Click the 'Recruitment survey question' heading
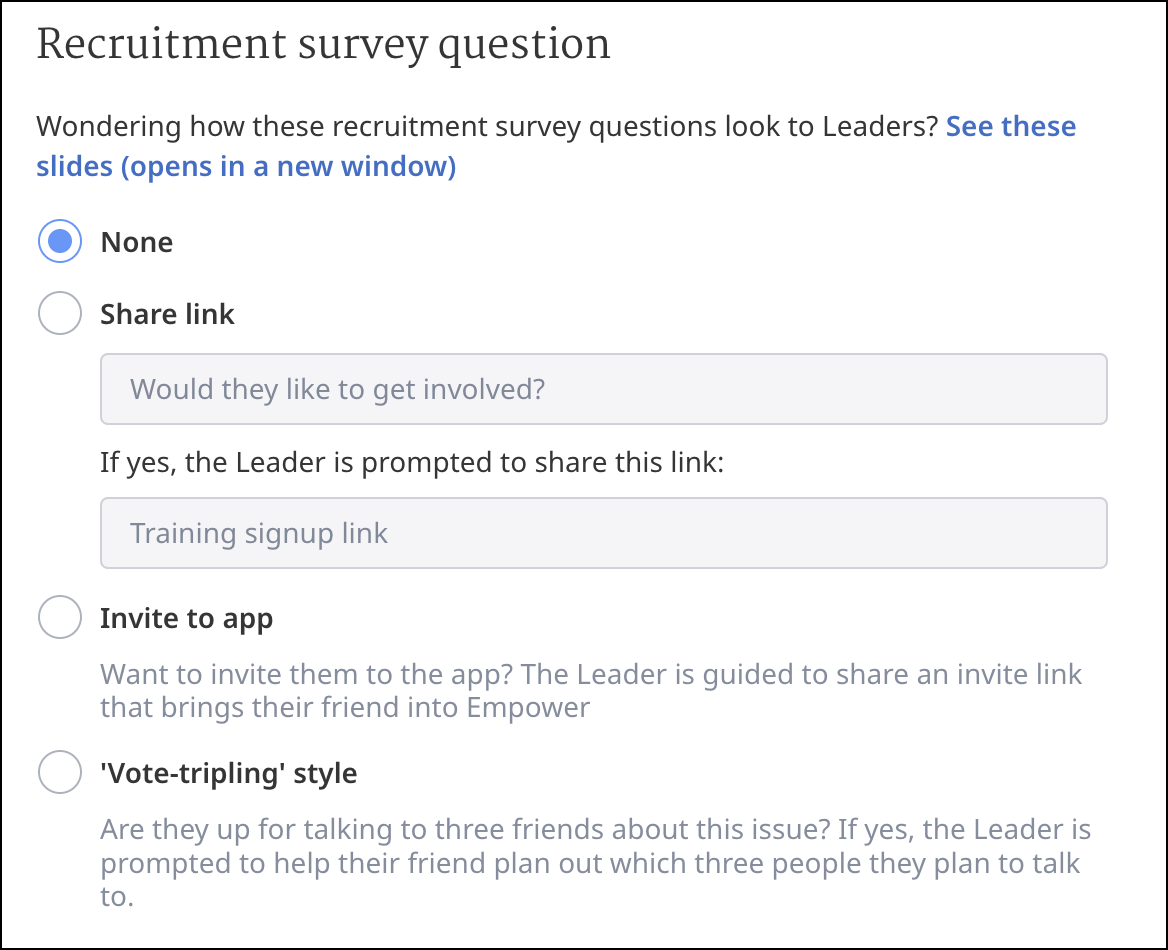This screenshot has width=1168, height=950. coord(323,46)
